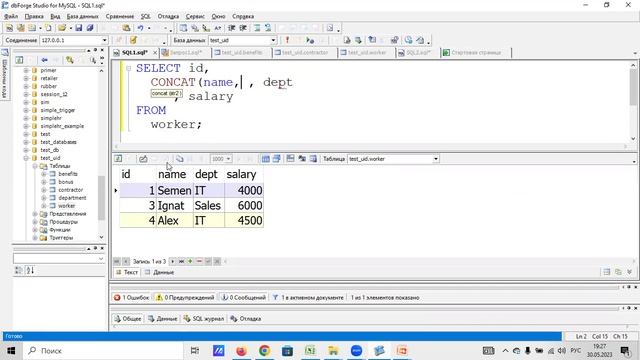Screen dimensions: 640x360
Task: Open the База данных menu
Action: pos(82,16)
